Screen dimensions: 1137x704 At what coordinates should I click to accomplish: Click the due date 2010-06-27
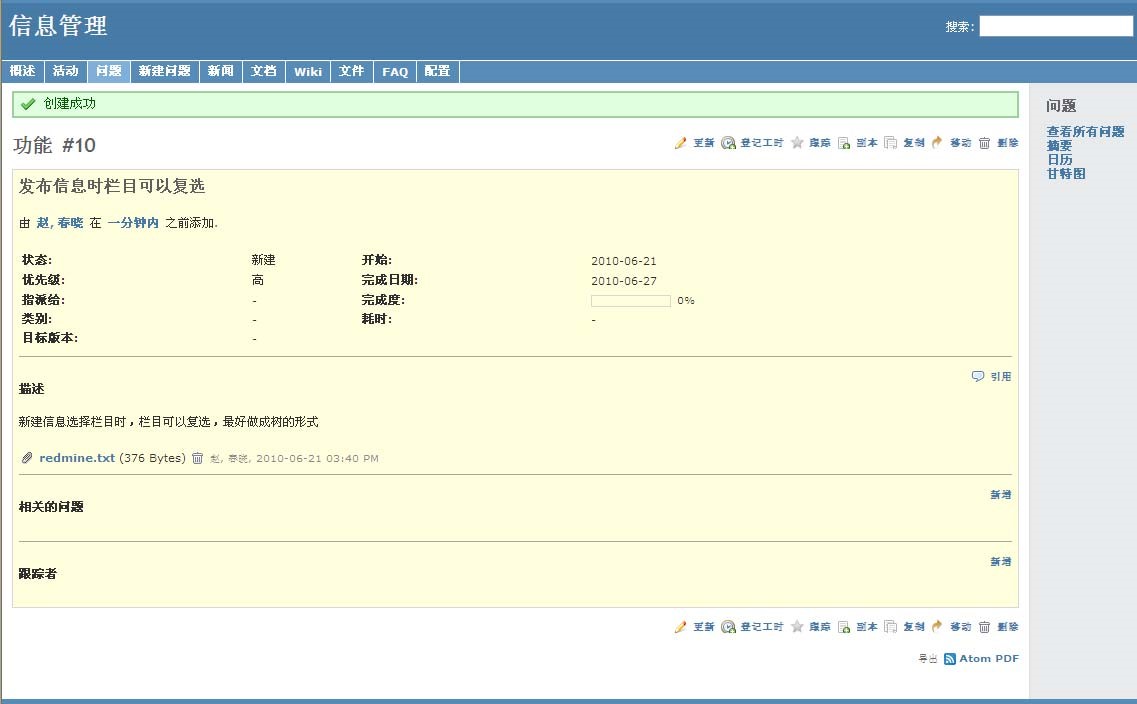(x=624, y=281)
